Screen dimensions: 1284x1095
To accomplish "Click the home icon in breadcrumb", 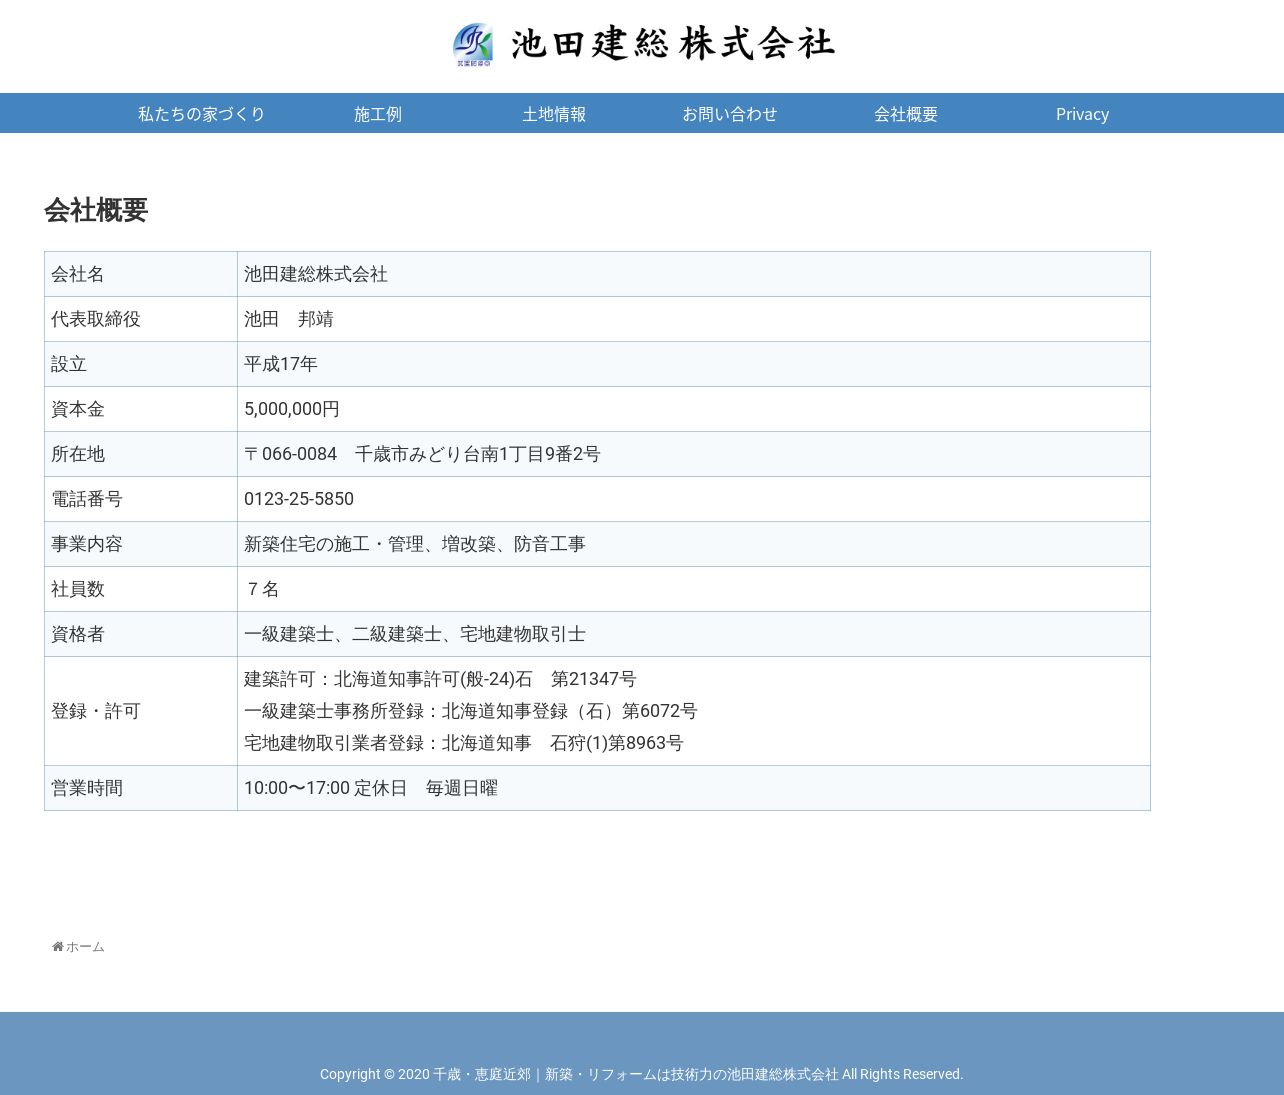I will click(x=58, y=947).
